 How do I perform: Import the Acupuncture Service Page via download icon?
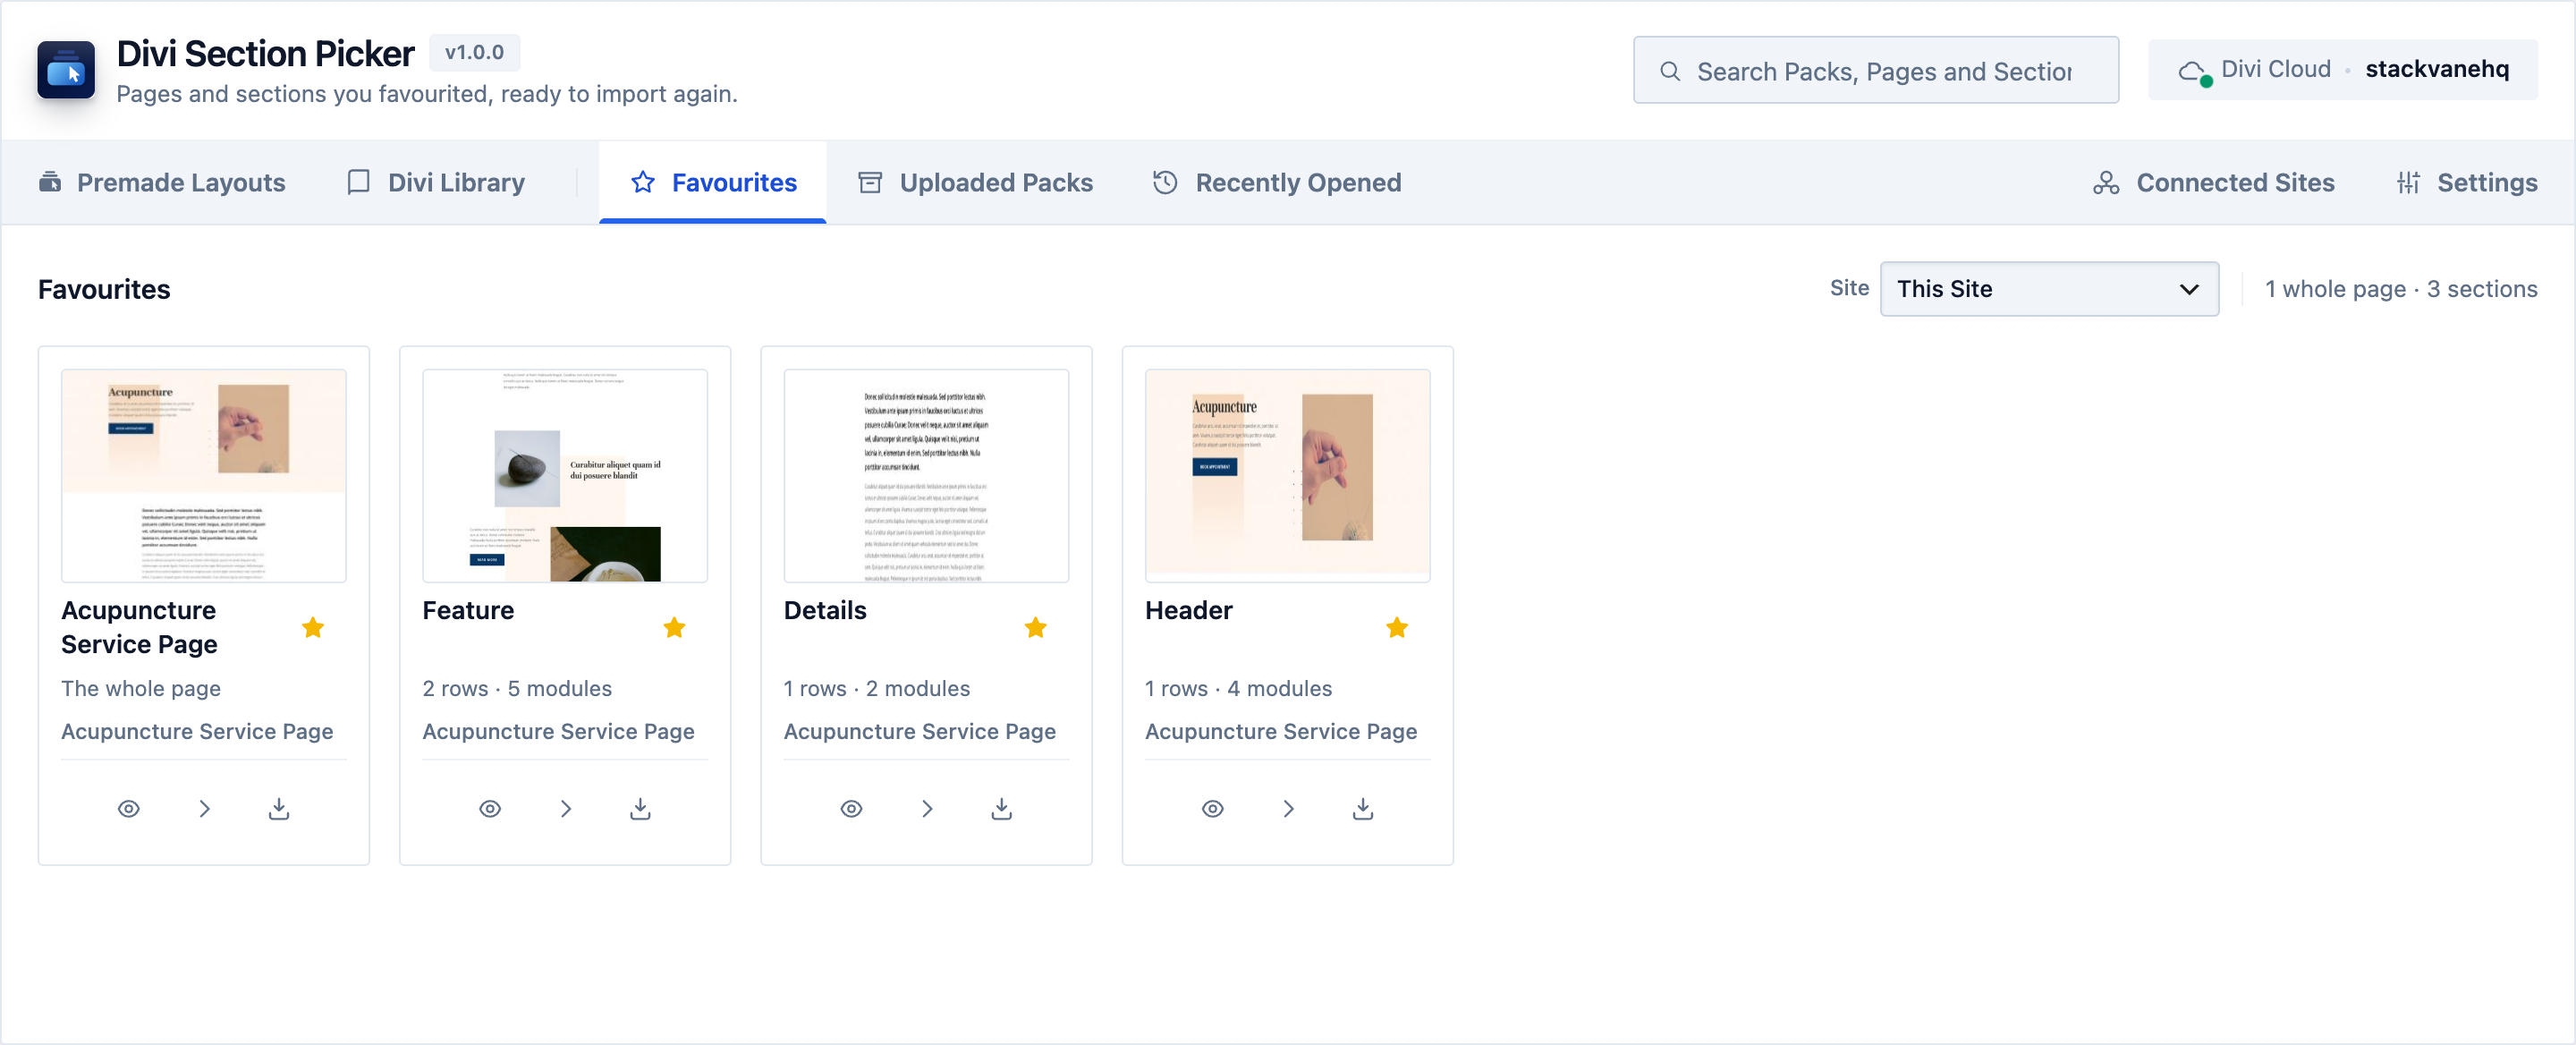(x=279, y=808)
